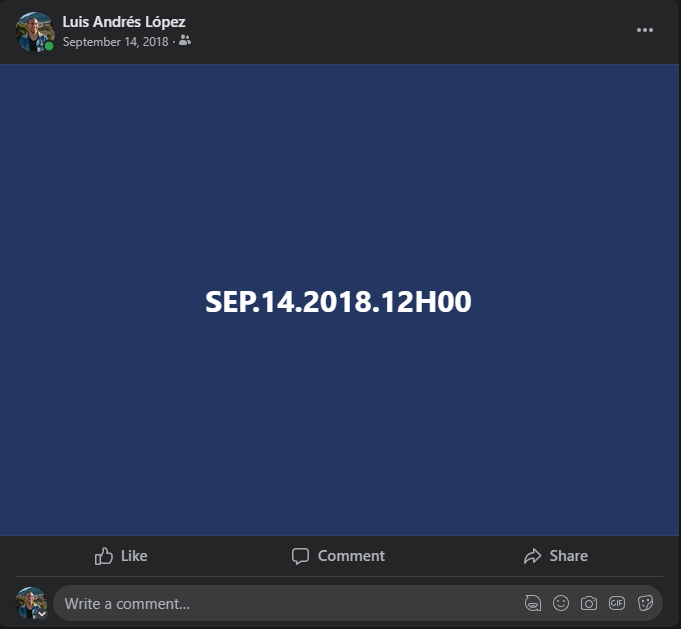The width and height of the screenshot is (681, 629).
Task: Open the sticker picker in comment box
Action: 645,603
